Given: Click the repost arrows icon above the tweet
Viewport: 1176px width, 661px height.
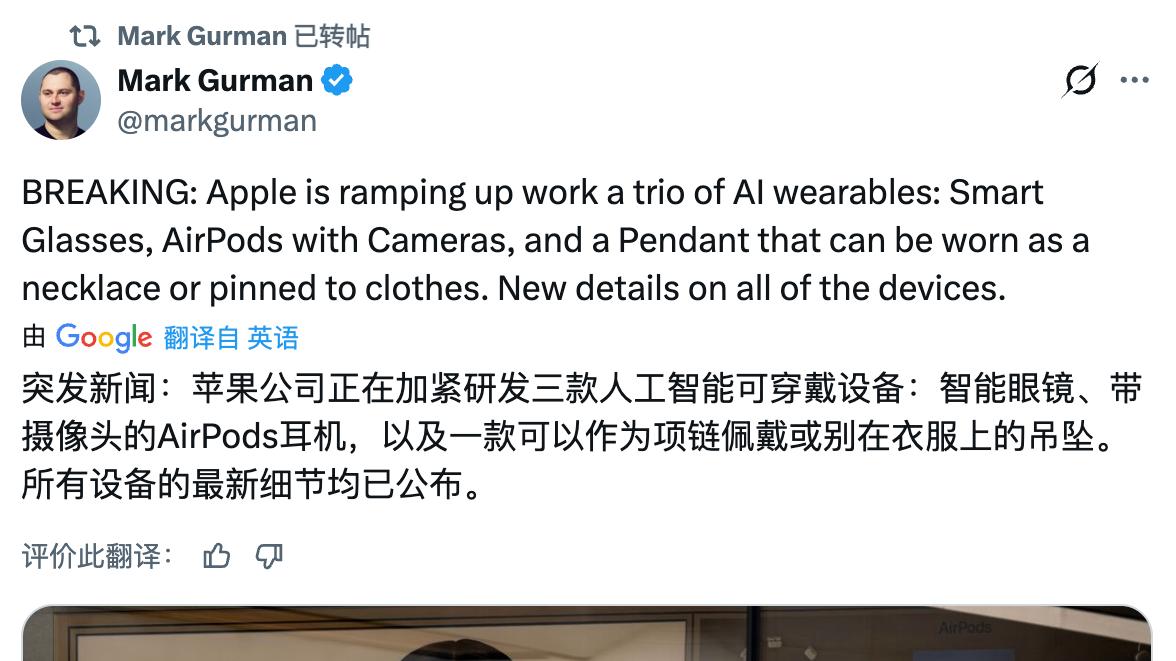Looking at the screenshot, I should pyautogui.click(x=85, y=35).
